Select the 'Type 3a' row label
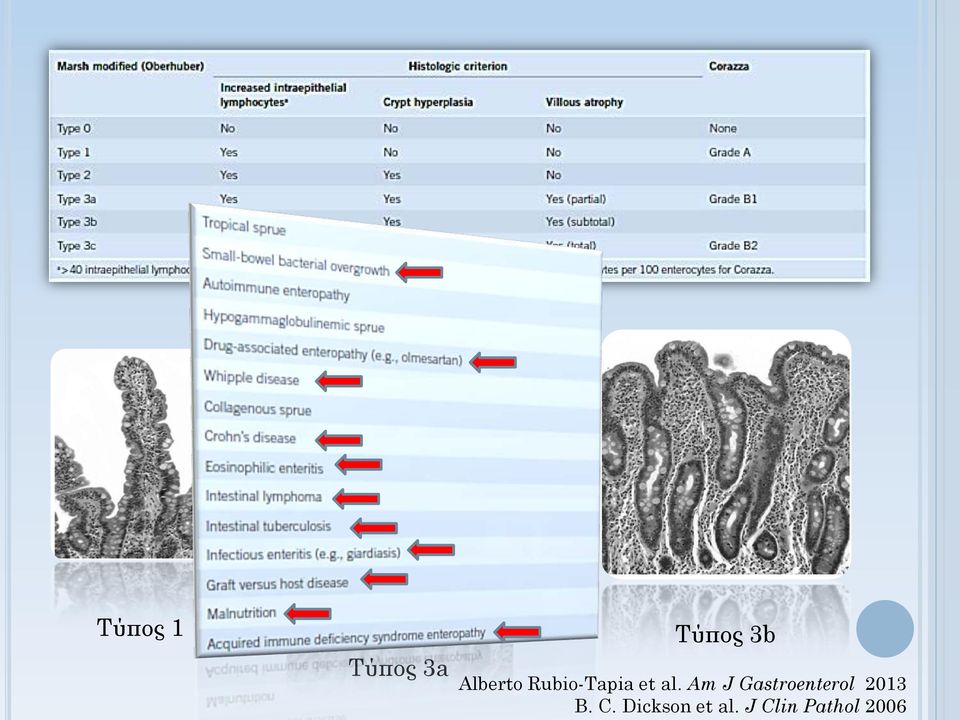 pyautogui.click(x=77, y=199)
